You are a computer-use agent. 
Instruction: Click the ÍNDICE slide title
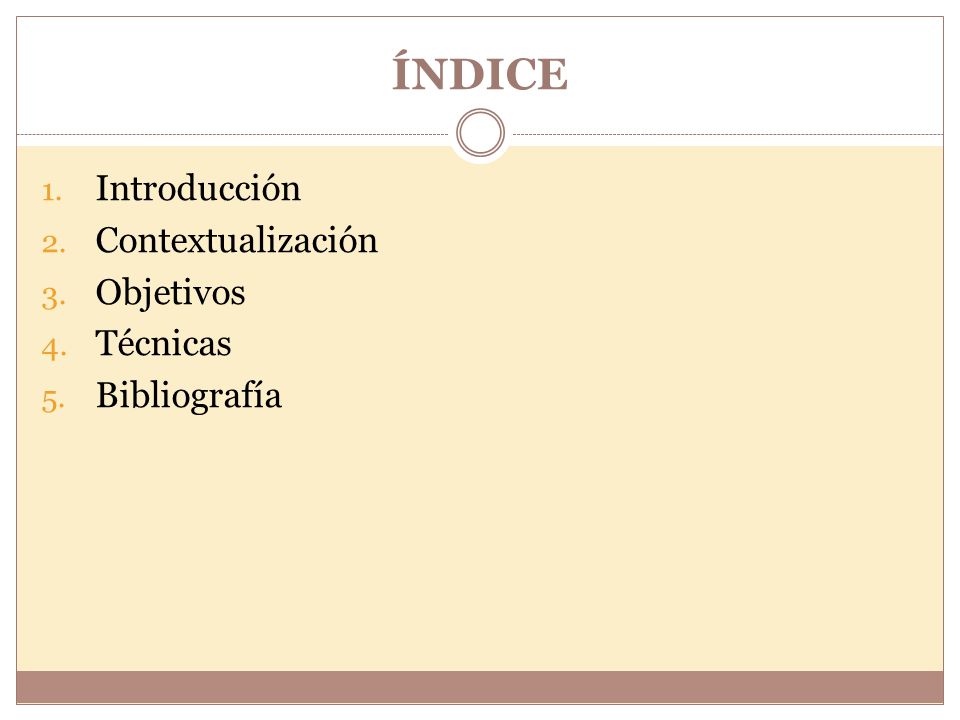(x=480, y=70)
